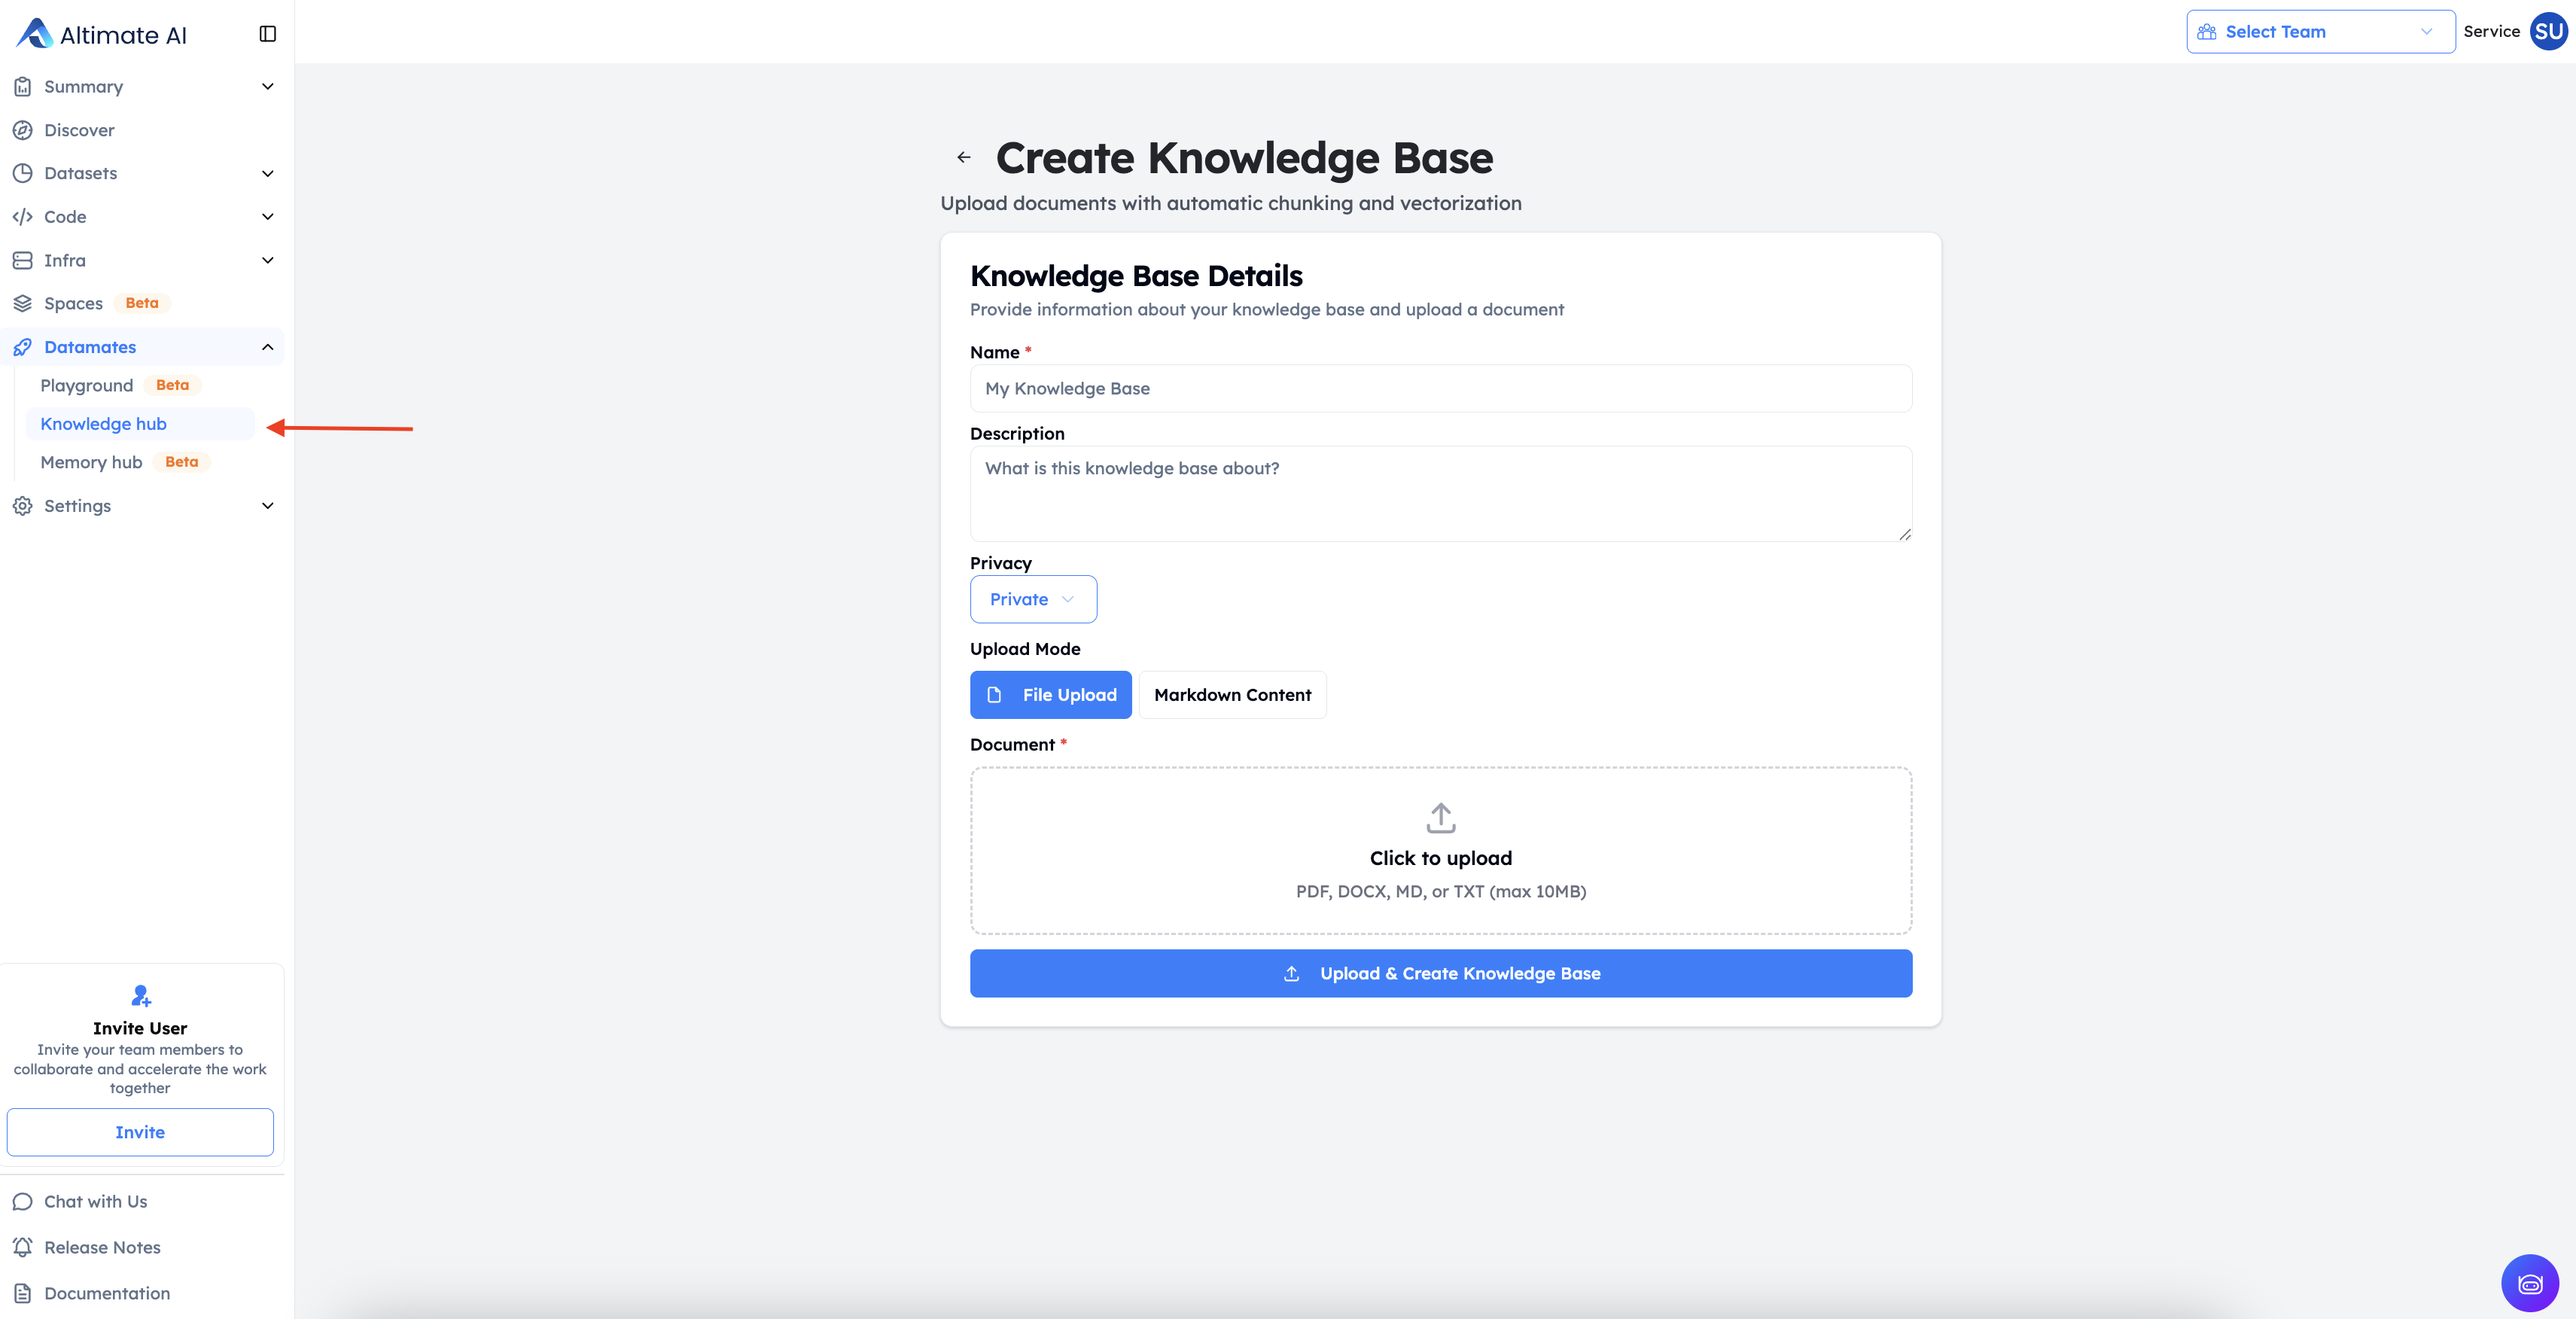
Task: Open the Privacy dropdown set to Private
Action: click(x=1033, y=599)
